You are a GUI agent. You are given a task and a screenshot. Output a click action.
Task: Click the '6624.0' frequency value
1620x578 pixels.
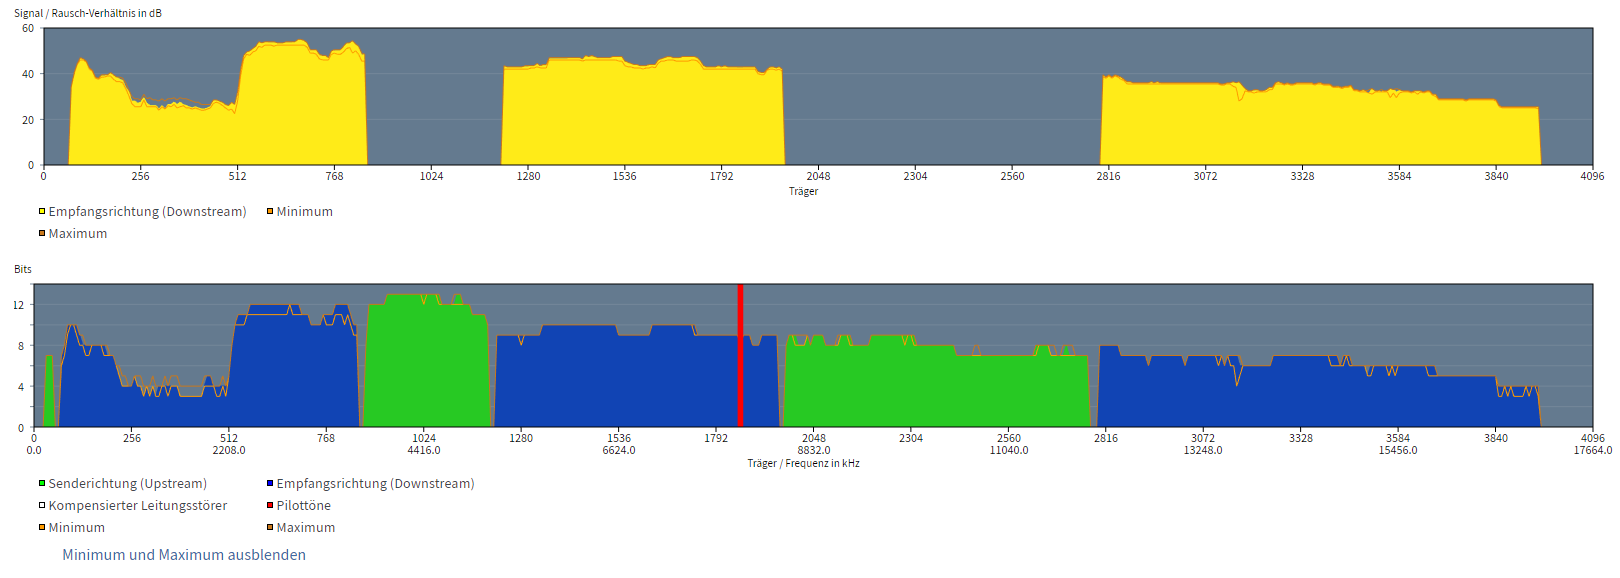tap(619, 450)
